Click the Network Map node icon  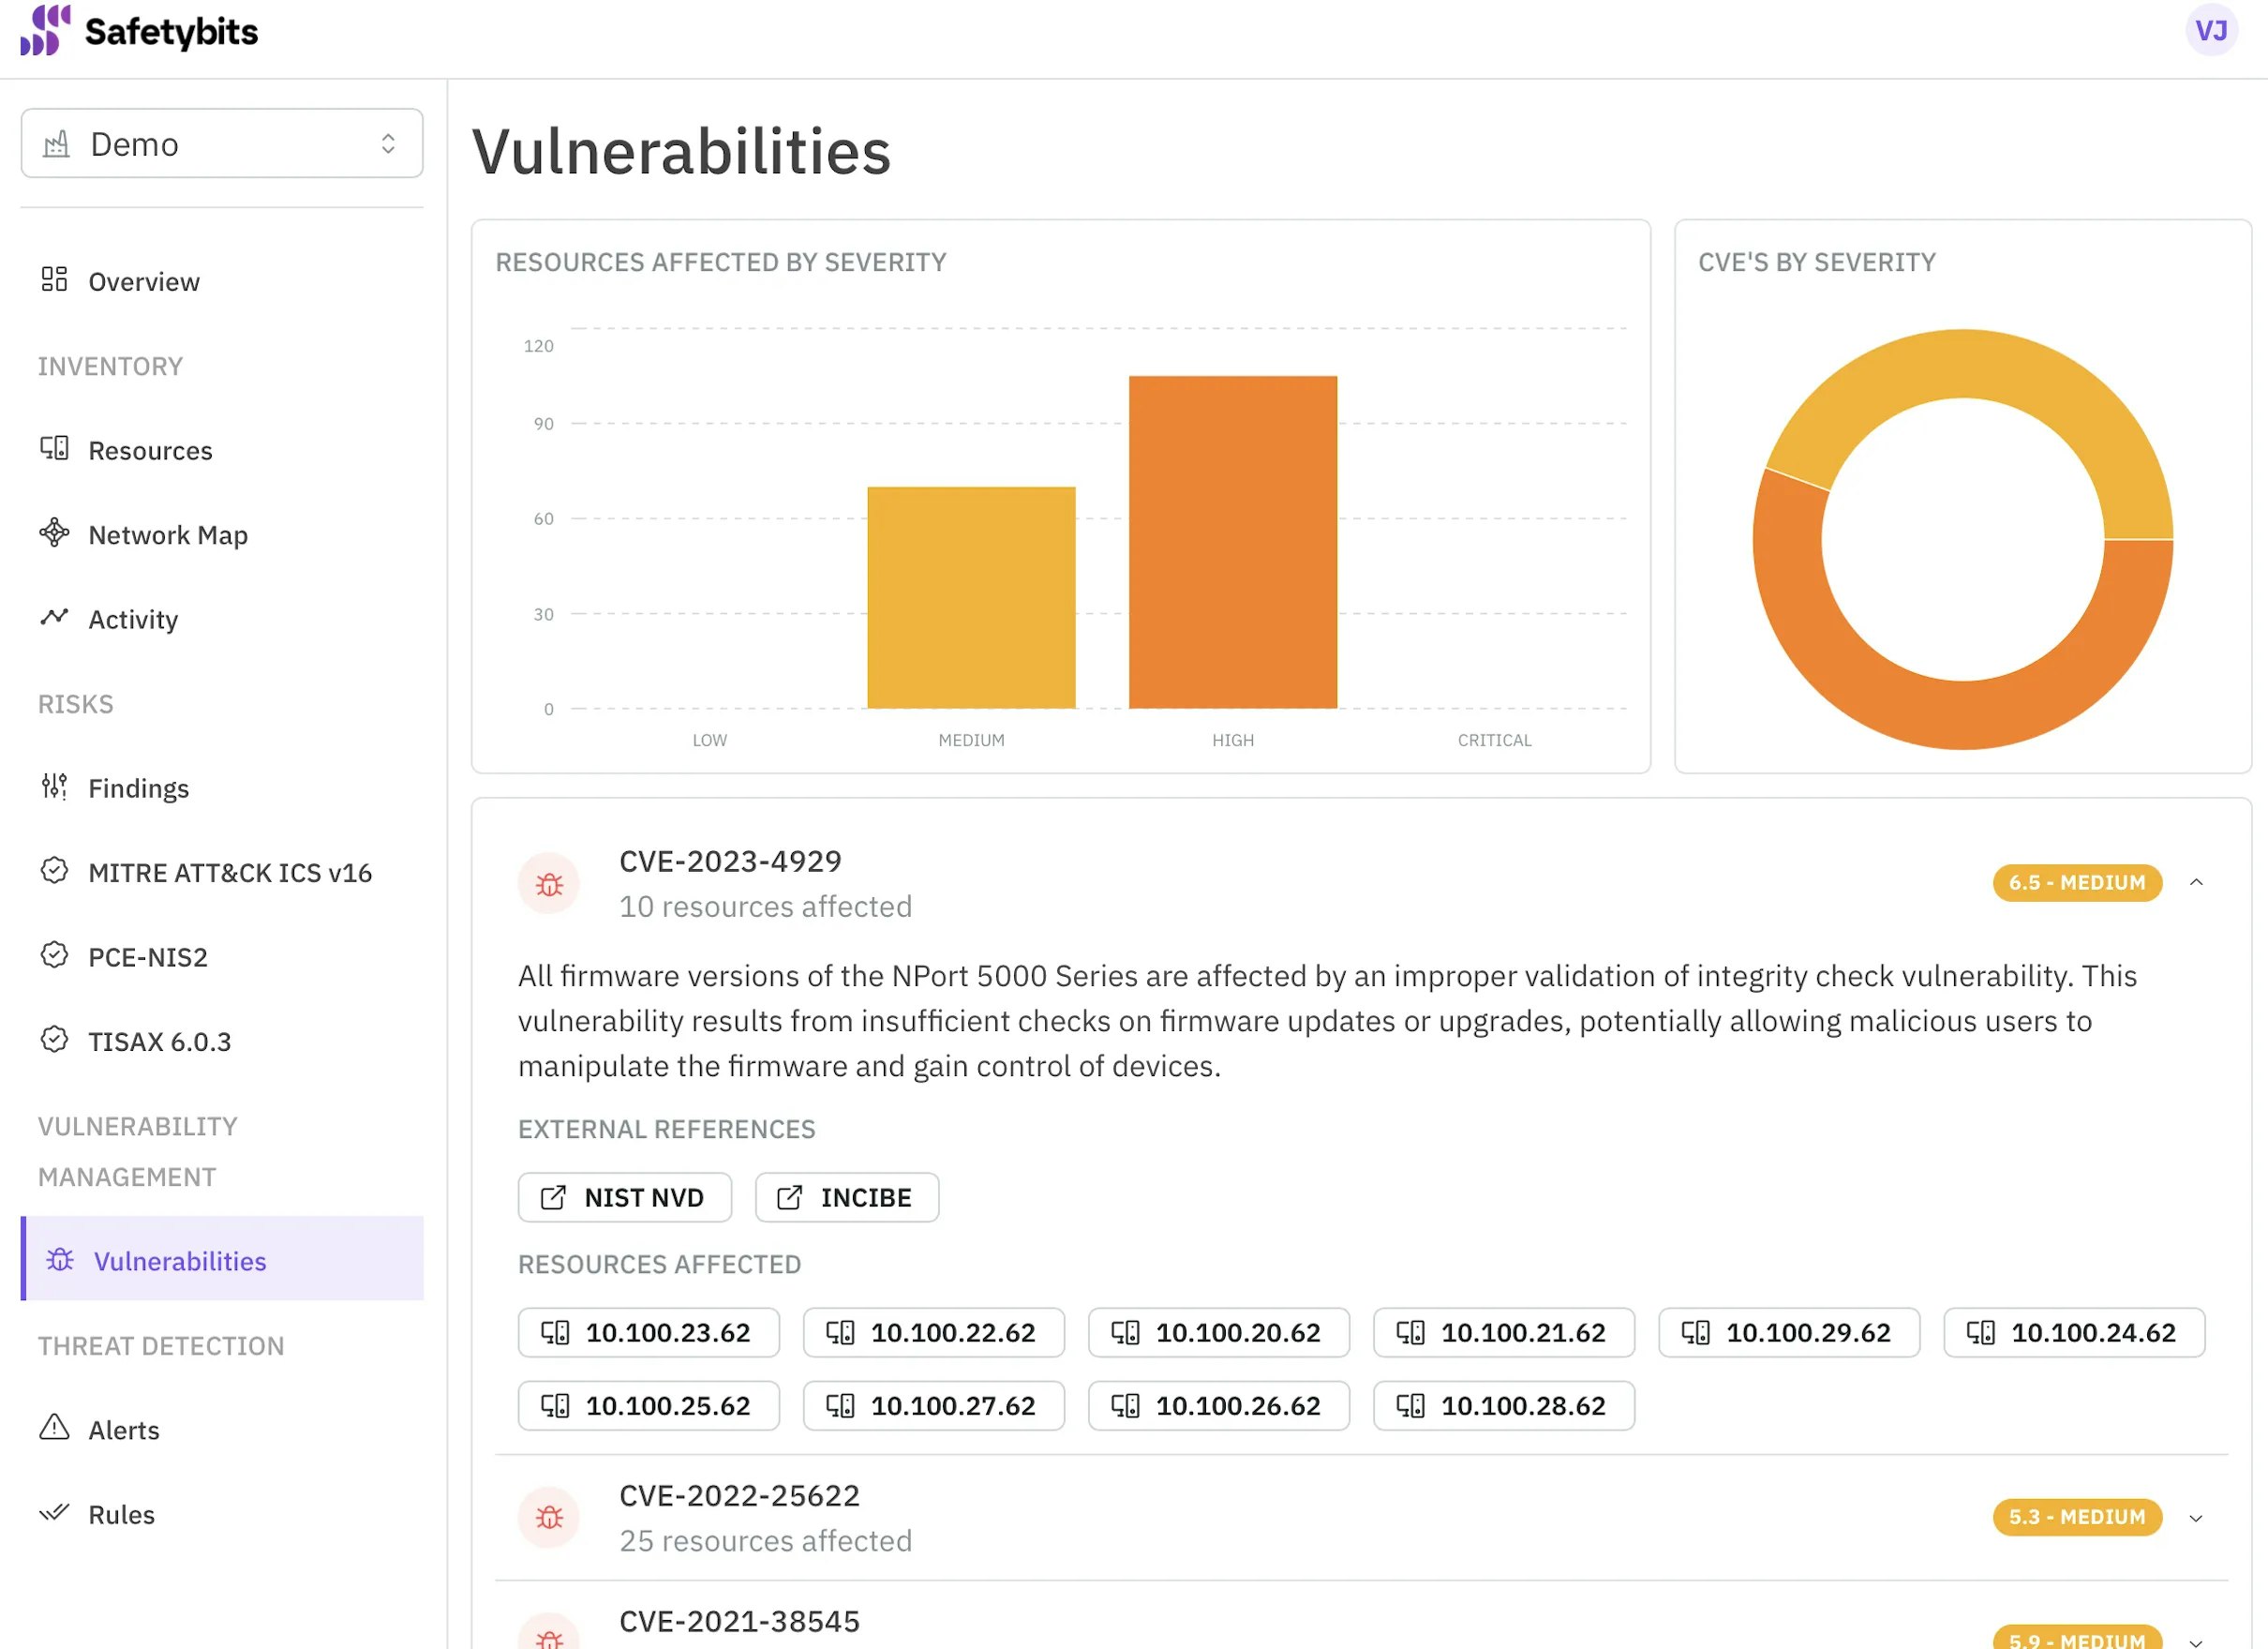[x=54, y=532]
